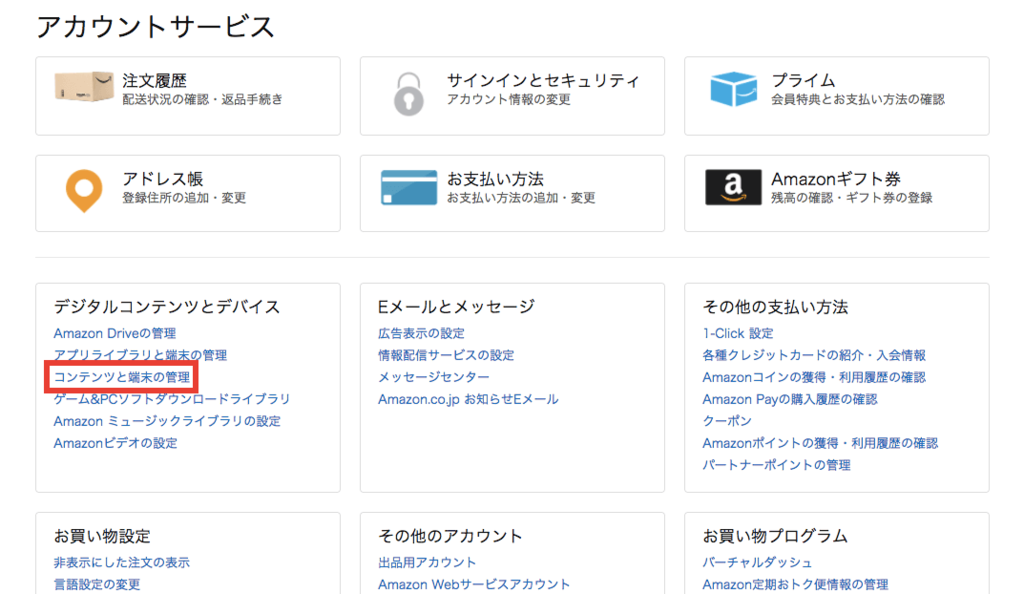The image size is (1024, 594).
Task: Open Amazonコインの獲得・利用履歴の確認
Action: [814, 377]
